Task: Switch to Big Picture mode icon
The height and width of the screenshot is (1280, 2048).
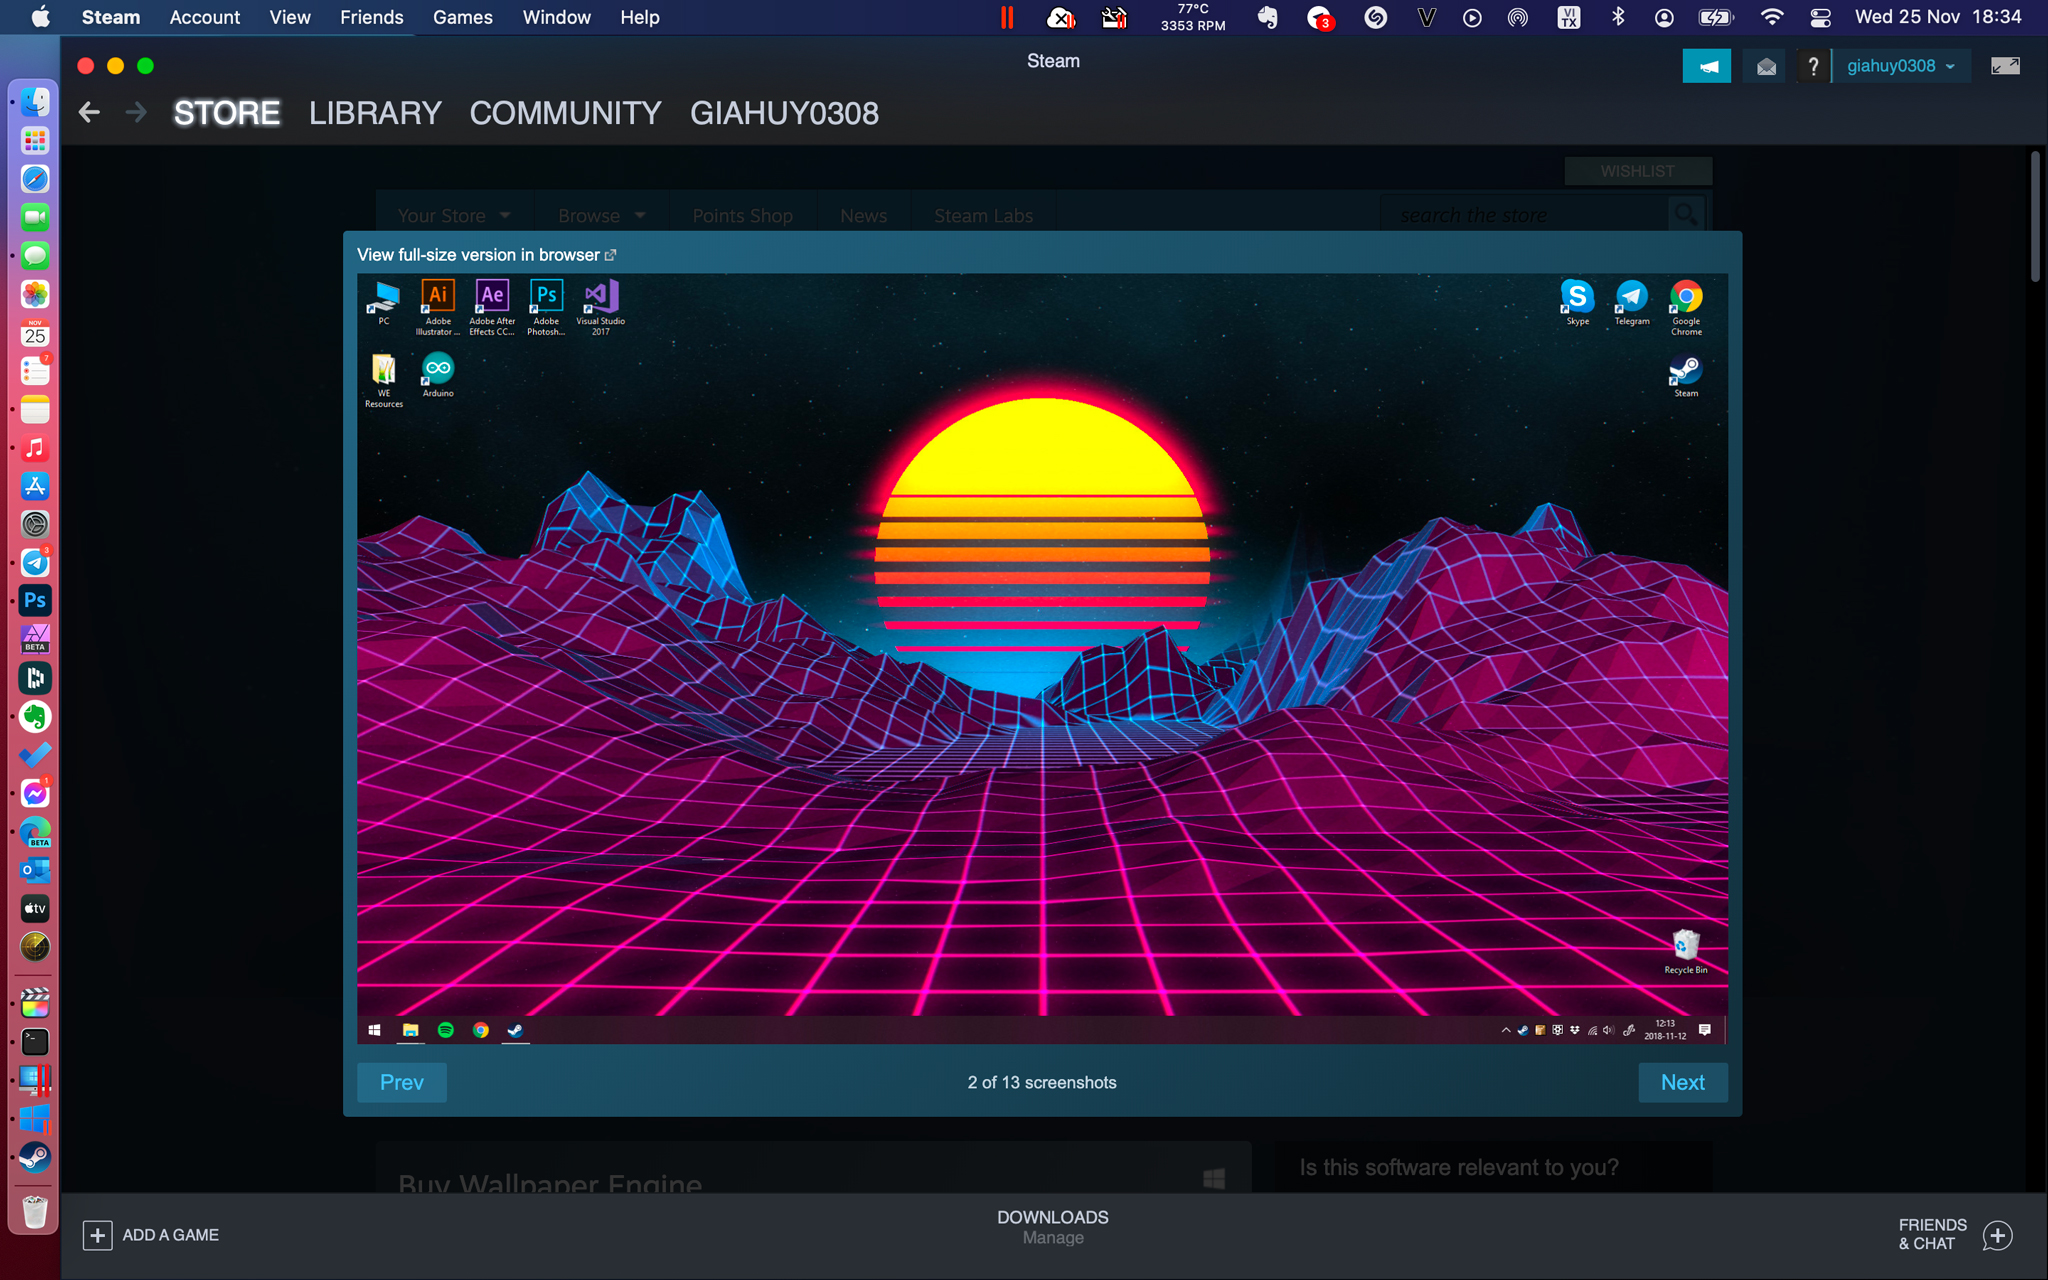Action: tap(2005, 66)
